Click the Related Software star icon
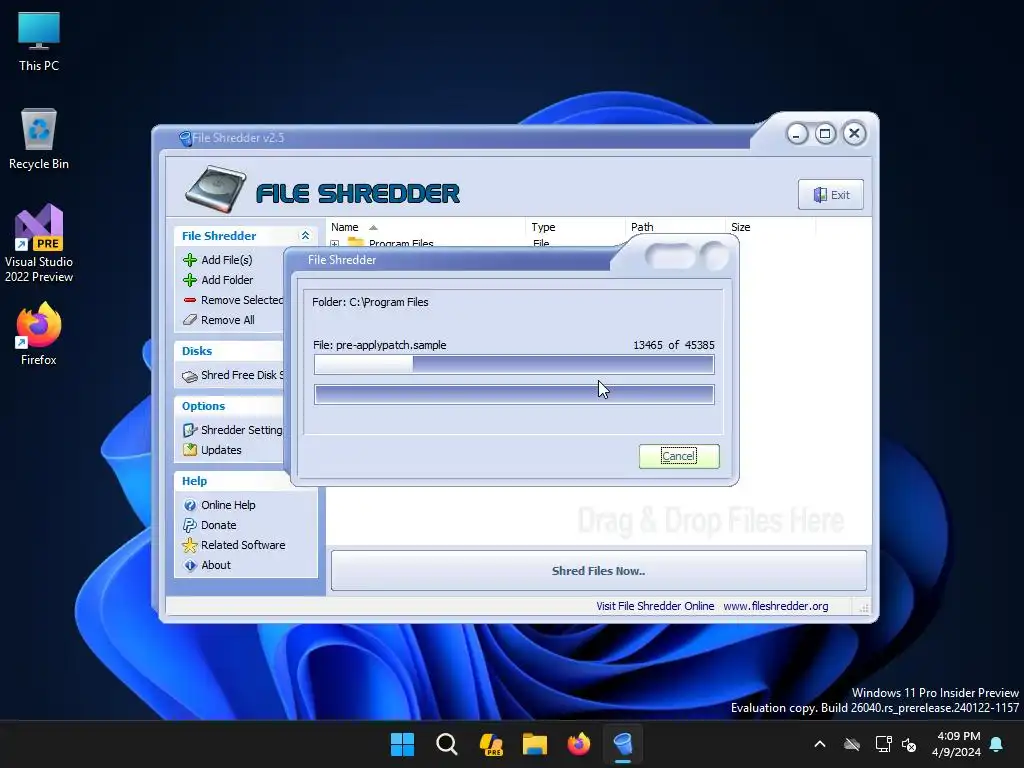The width and height of the screenshot is (1024, 768). click(x=190, y=545)
